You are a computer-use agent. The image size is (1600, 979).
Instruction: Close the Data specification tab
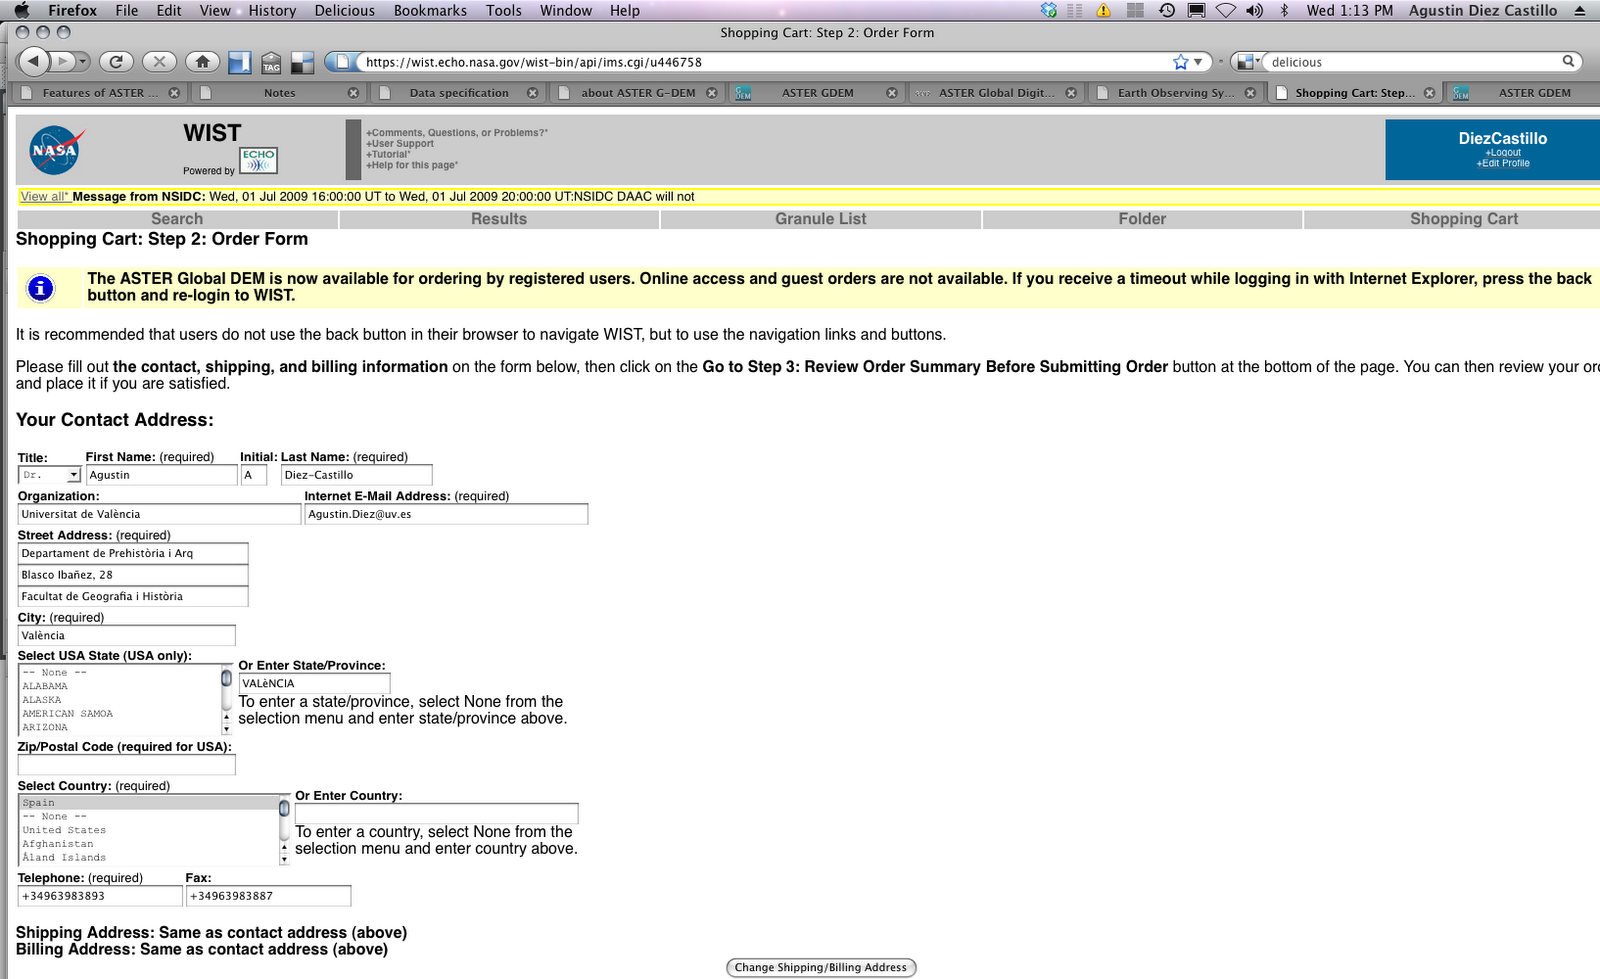point(532,93)
